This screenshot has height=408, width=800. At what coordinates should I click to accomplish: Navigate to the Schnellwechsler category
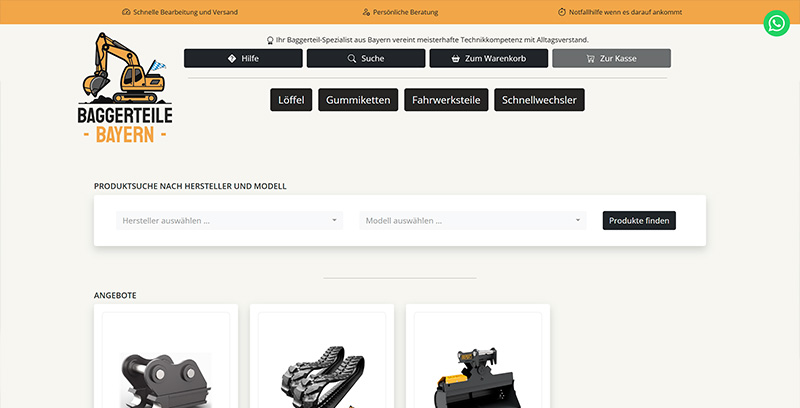(x=539, y=101)
